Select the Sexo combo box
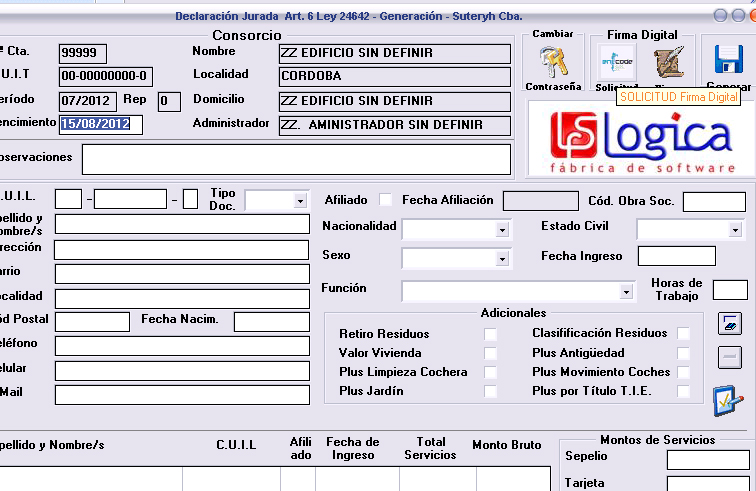Image resolution: width=756 pixels, height=491 pixels. (456, 258)
